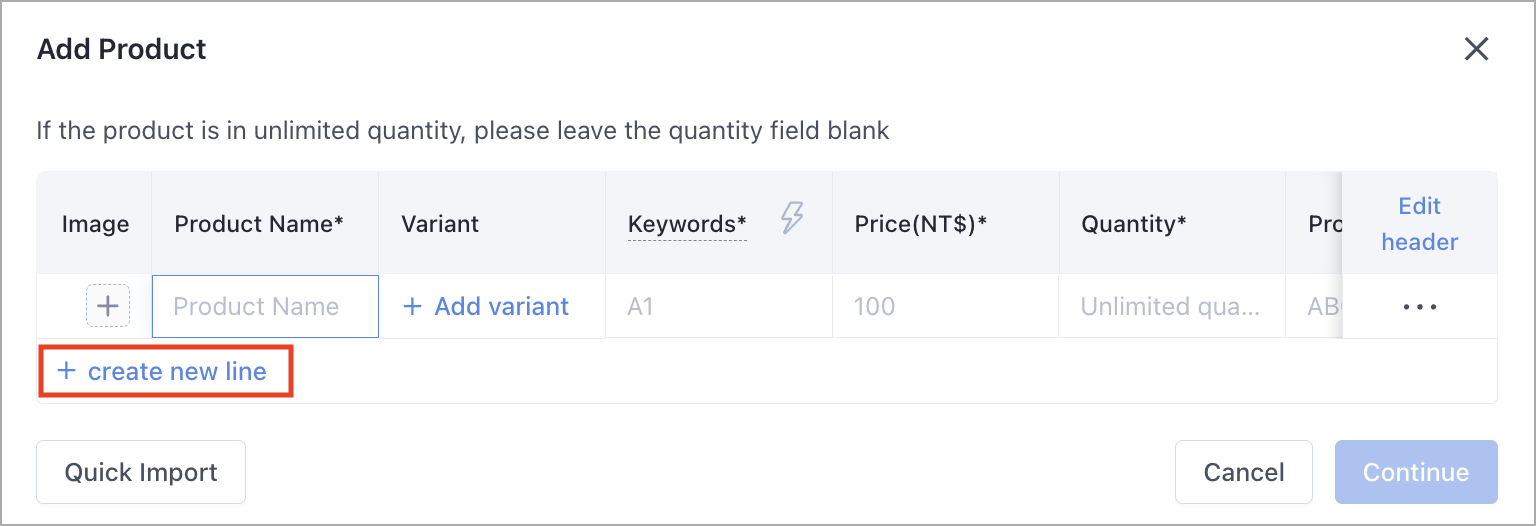Open Quick Import
1536x526 pixels.
141,472
